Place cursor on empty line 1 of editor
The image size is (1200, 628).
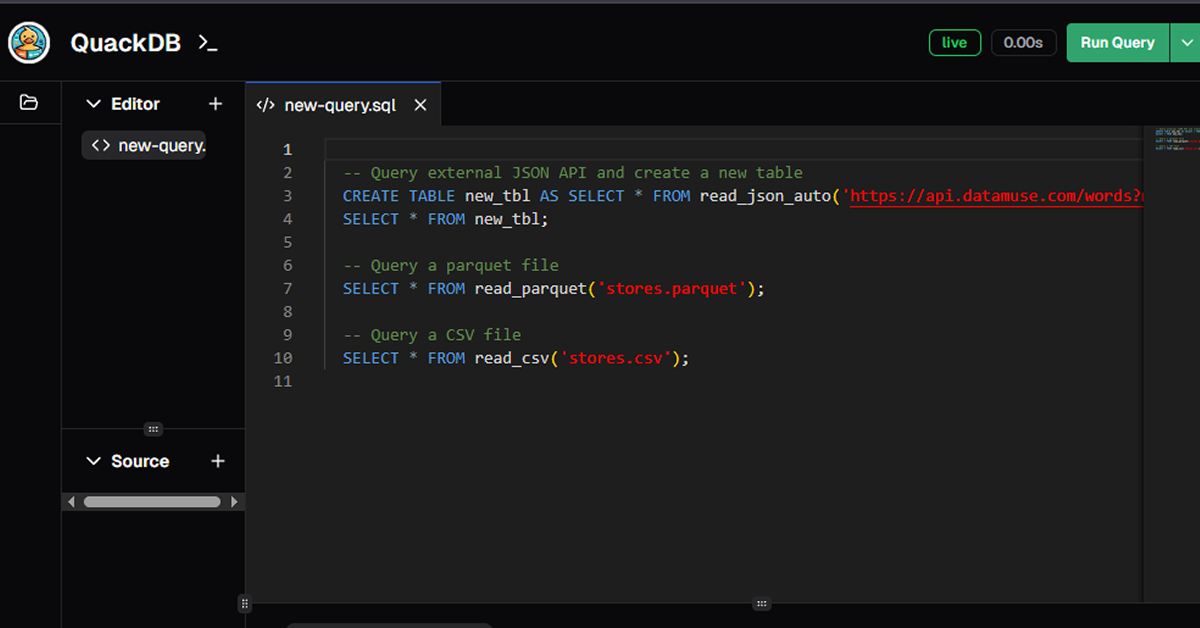point(733,149)
